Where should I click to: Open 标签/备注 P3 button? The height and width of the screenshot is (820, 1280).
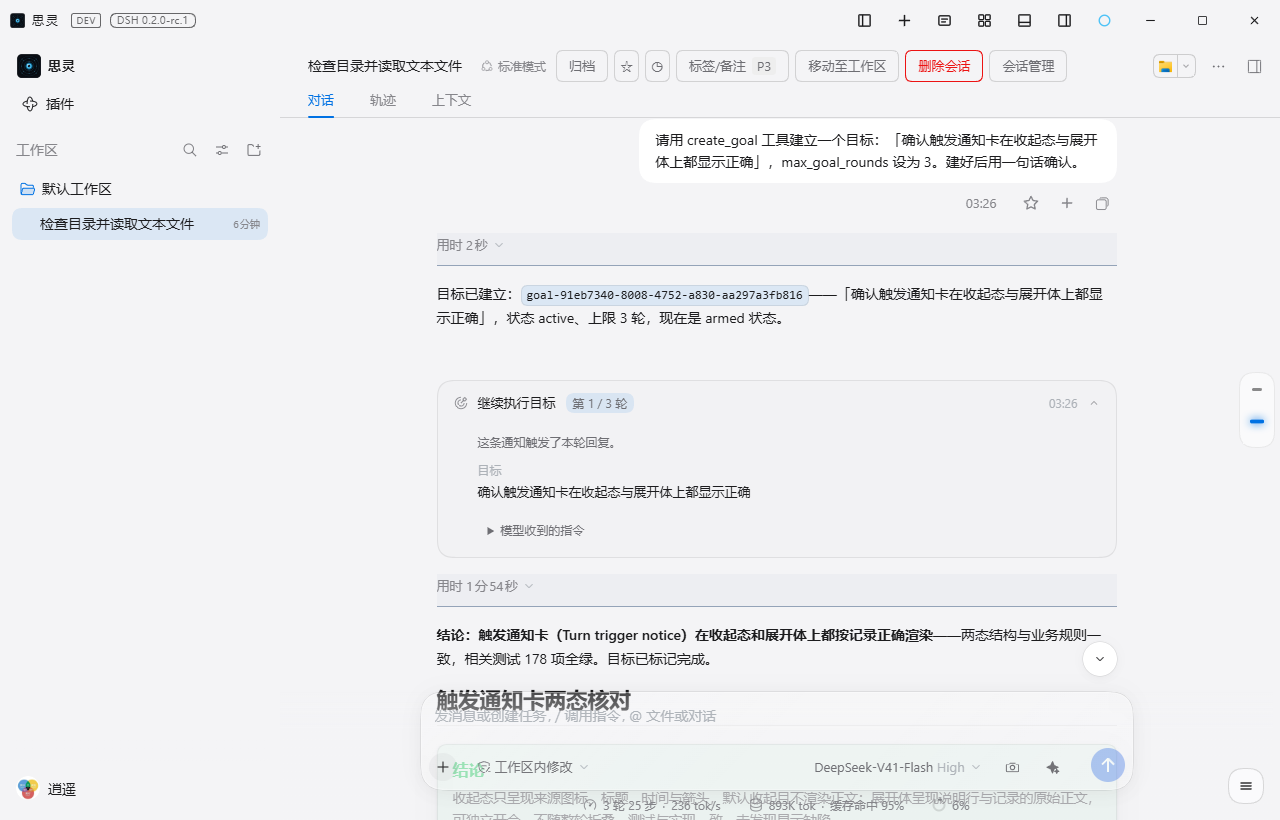[x=732, y=66]
